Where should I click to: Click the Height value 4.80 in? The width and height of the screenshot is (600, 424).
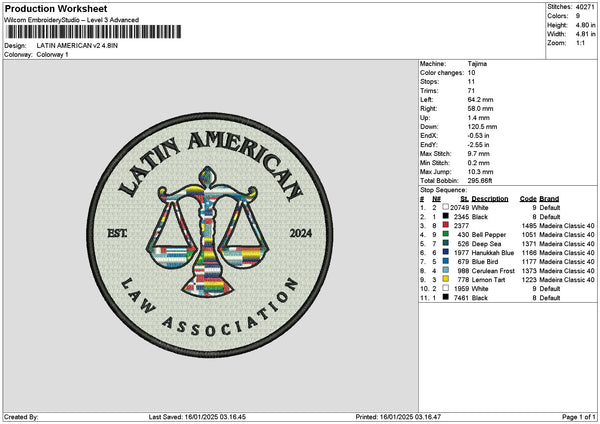click(x=585, y=25)
